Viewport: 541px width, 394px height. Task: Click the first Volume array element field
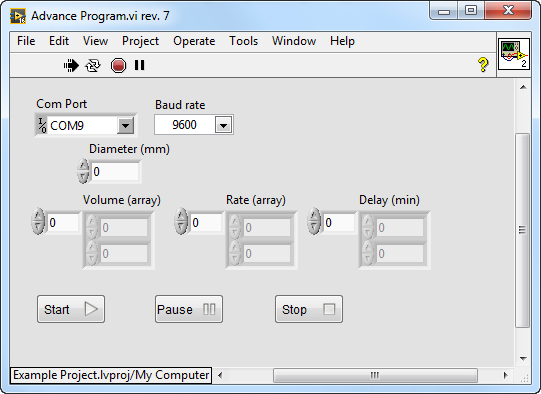[x=124, y=227]
